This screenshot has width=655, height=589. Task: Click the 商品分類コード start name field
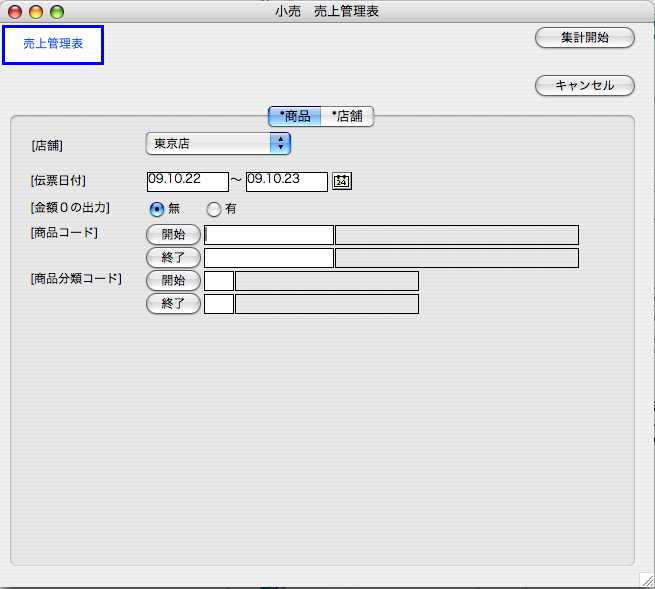coord(327,281)
